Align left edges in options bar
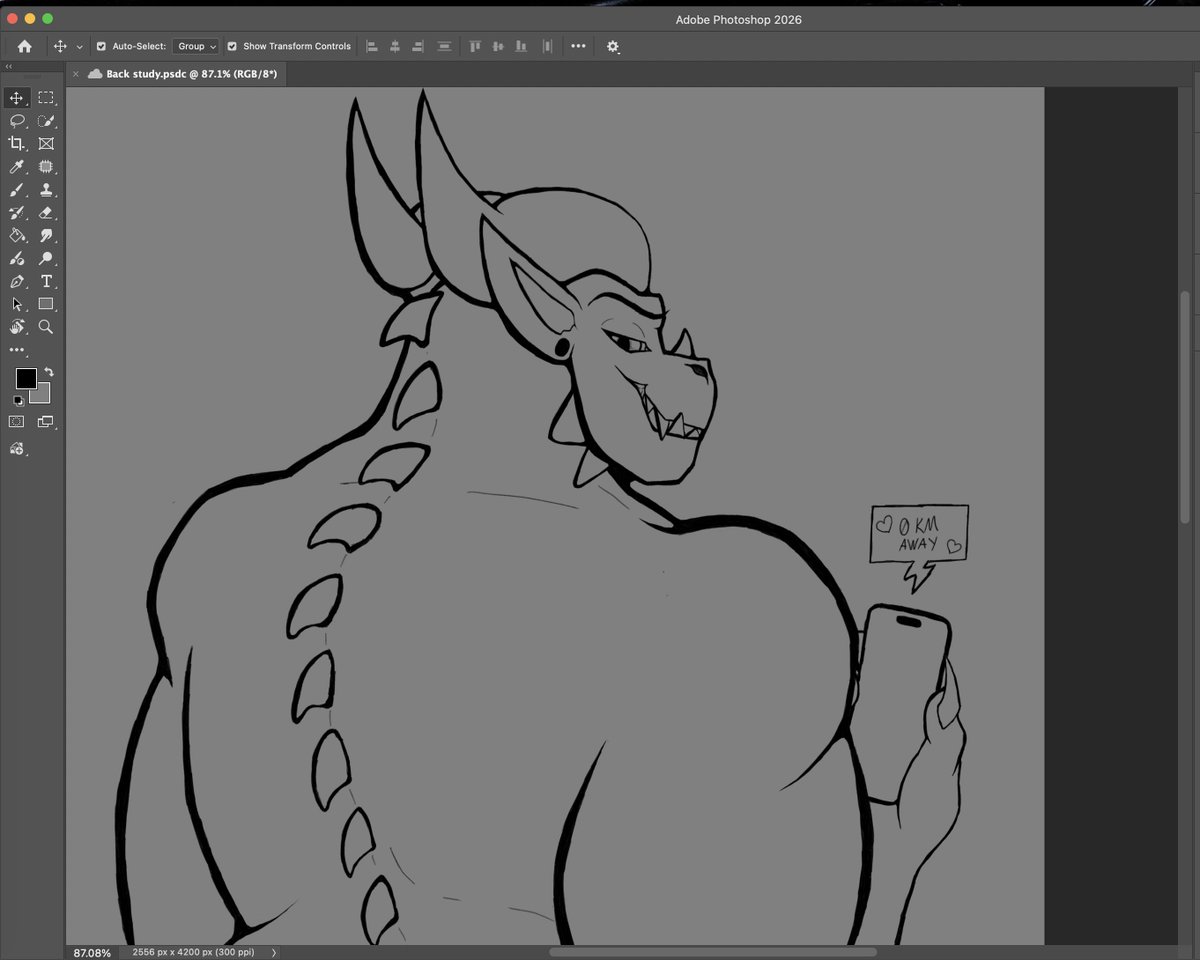Image resolution: width=1200 pixels, height=960 pixels. [372, 46]
